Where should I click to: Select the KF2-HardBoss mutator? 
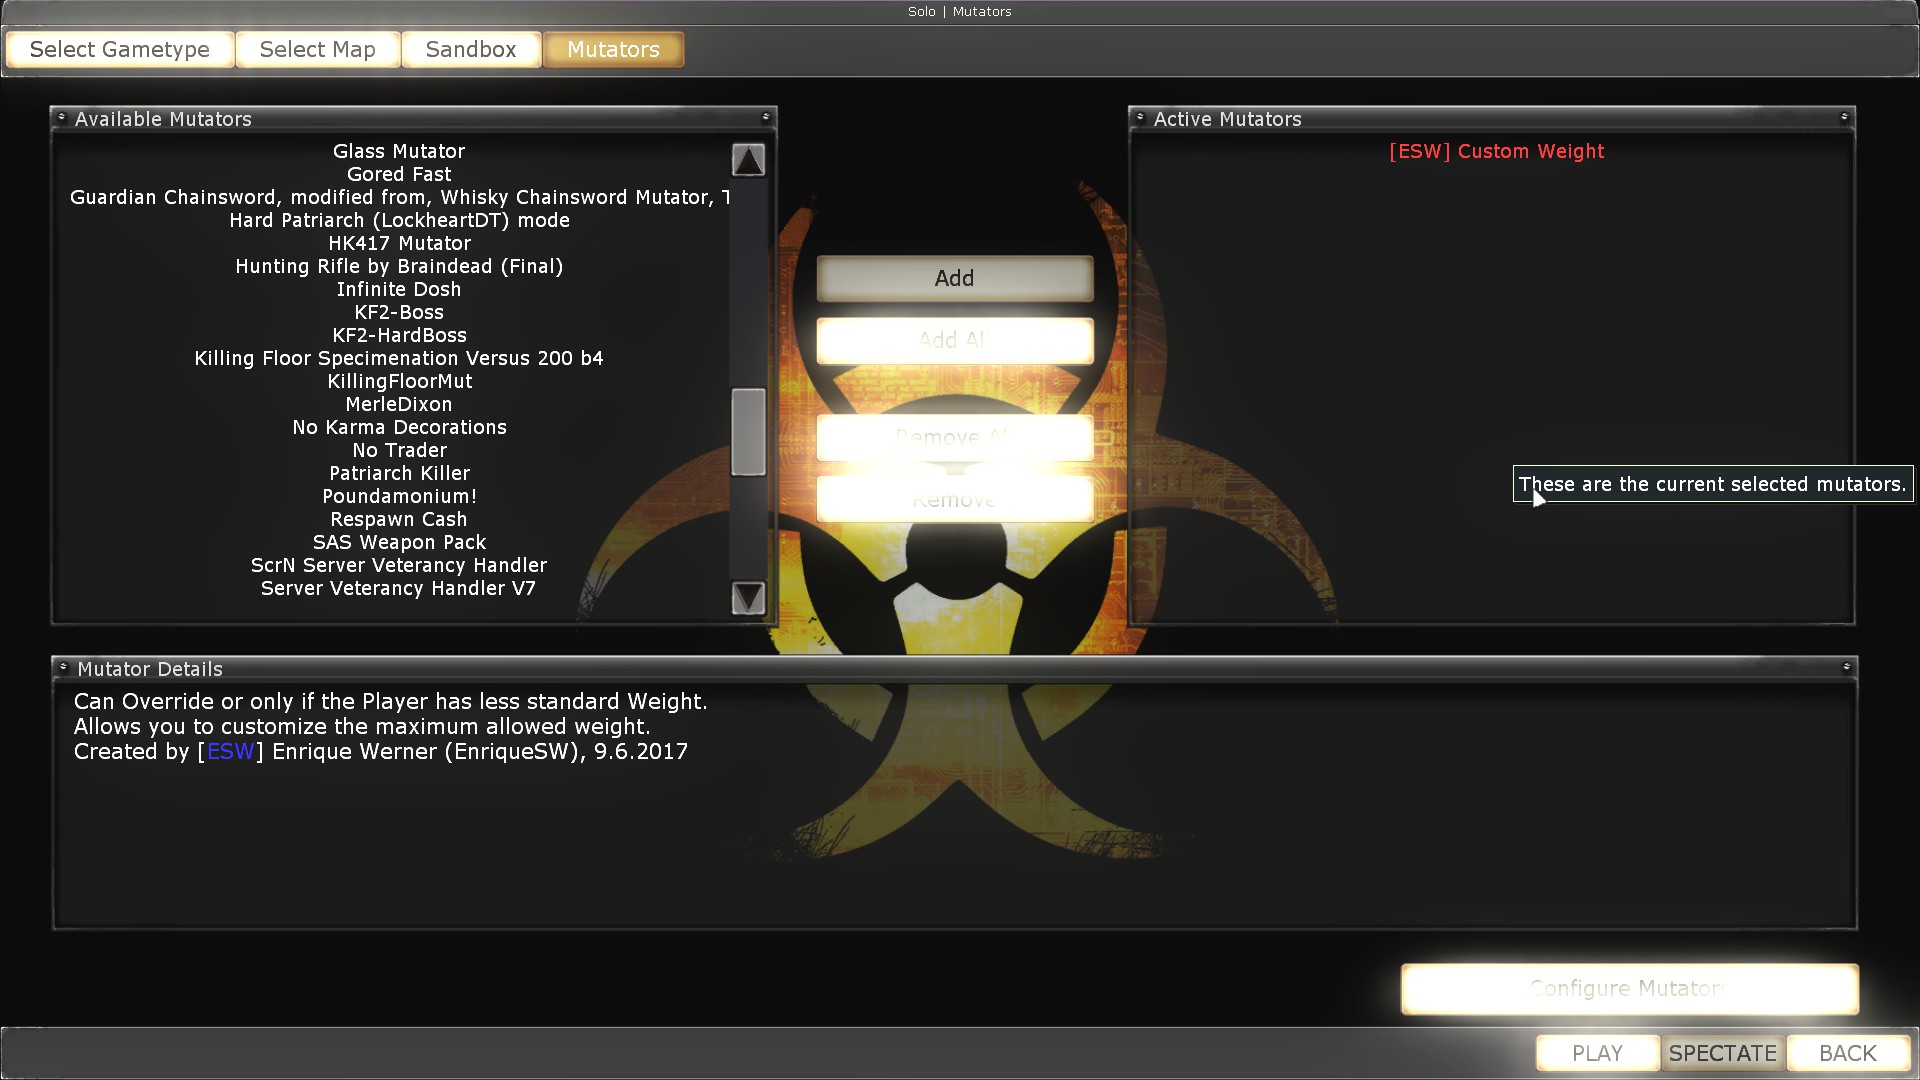[399, 335]
